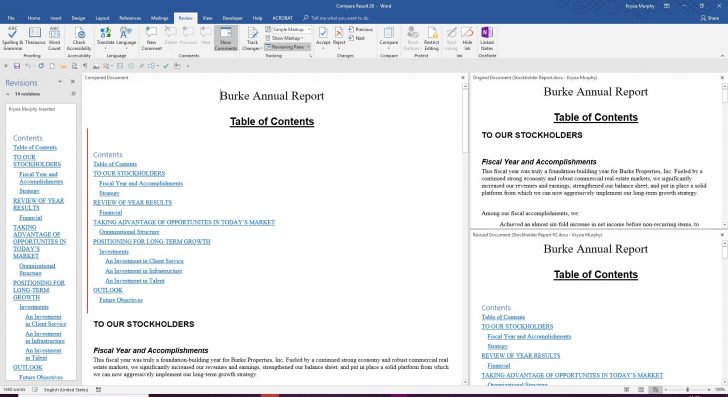Image resolution: width=728 pixels, height=397 pixels.
Task: Adjust the zoom slider
Action: tap(688, 390)
